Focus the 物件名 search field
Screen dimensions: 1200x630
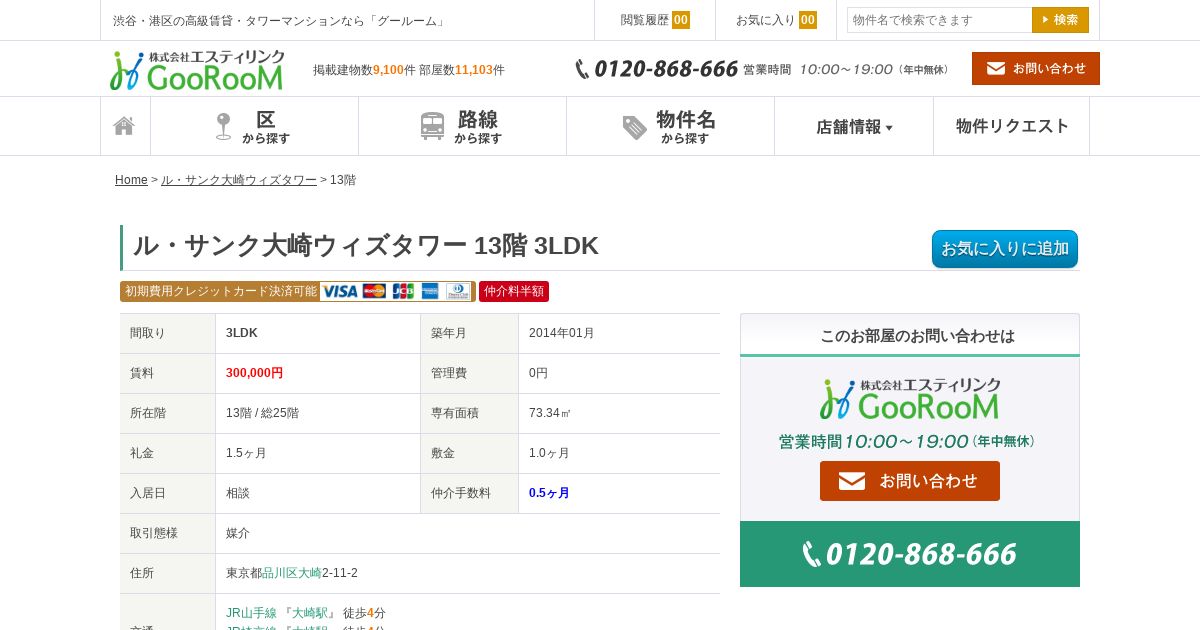point(939,20)
